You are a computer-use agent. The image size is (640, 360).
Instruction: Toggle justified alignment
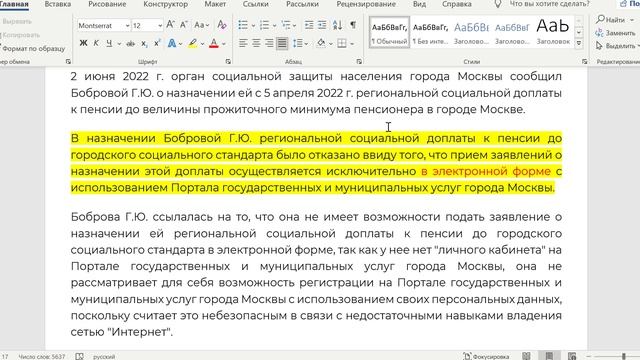pos(282,43)
